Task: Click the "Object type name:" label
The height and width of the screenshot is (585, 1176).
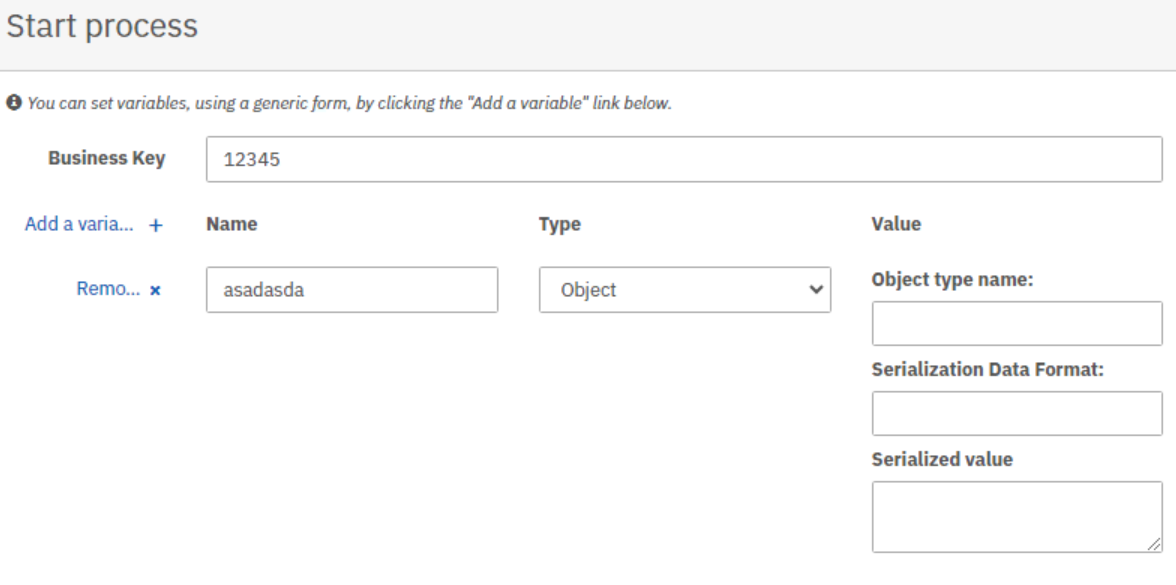Action: click(952, 280)
